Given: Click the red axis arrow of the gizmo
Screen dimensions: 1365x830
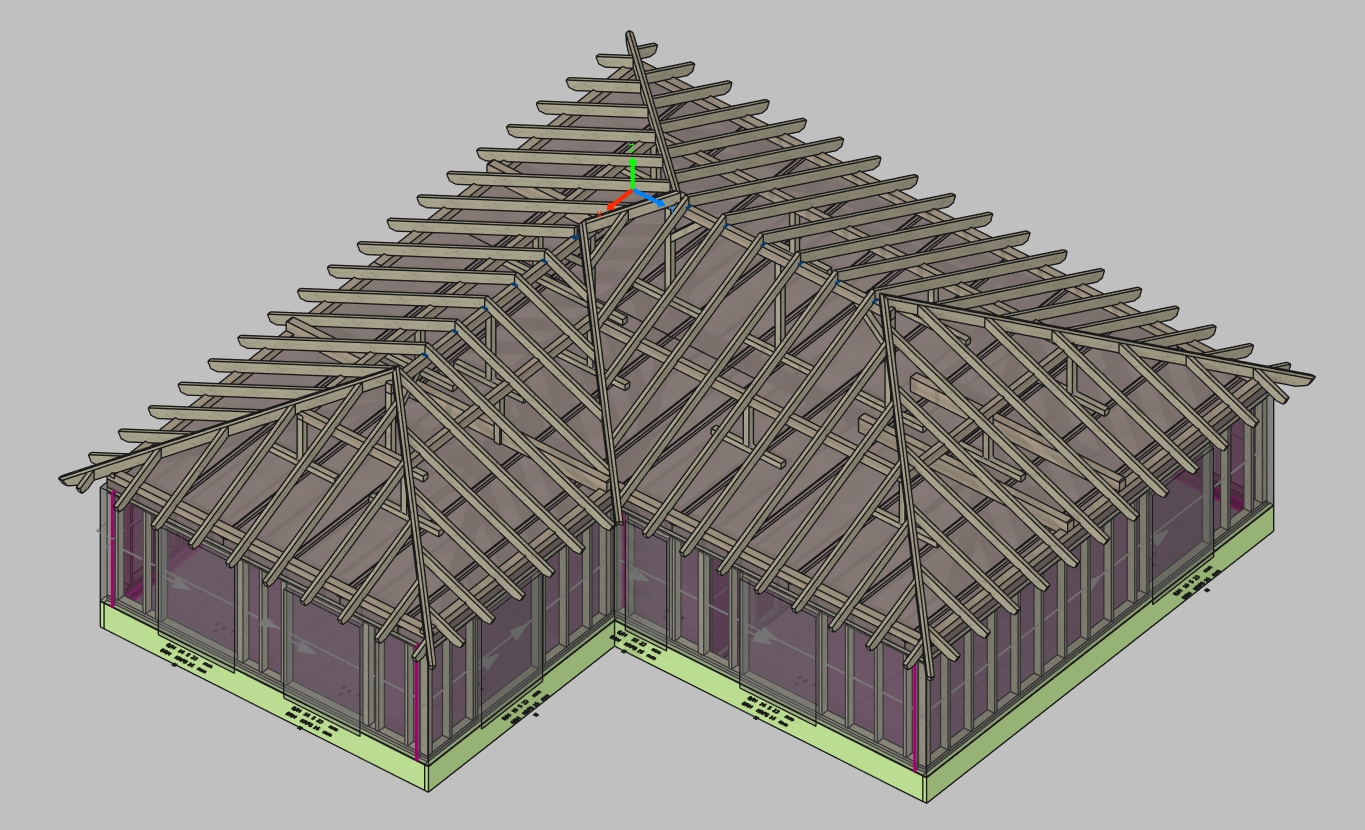Looking at the screenshot, I should (x=614, y=202).
